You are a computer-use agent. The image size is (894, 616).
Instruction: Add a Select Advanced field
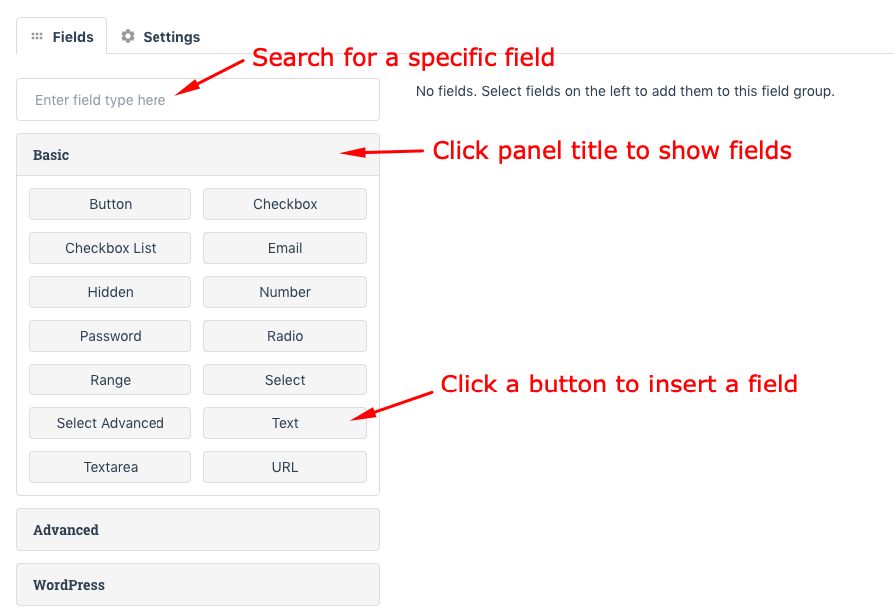pos(109,423)
